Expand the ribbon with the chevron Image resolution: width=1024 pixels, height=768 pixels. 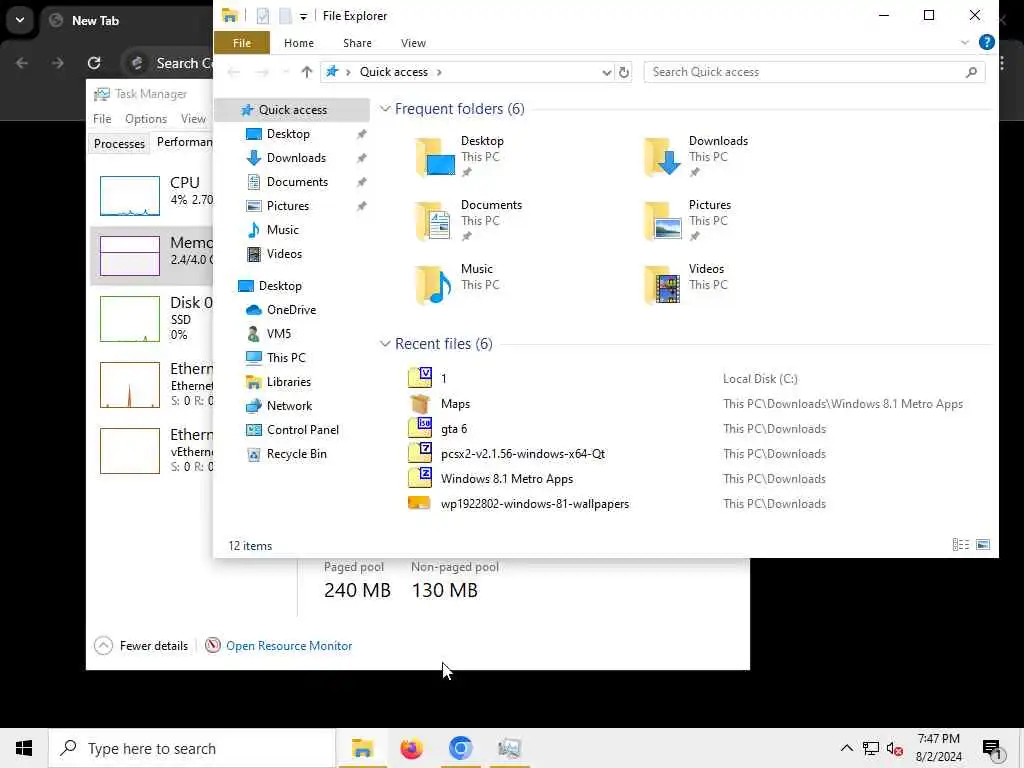tap(965, 42)
